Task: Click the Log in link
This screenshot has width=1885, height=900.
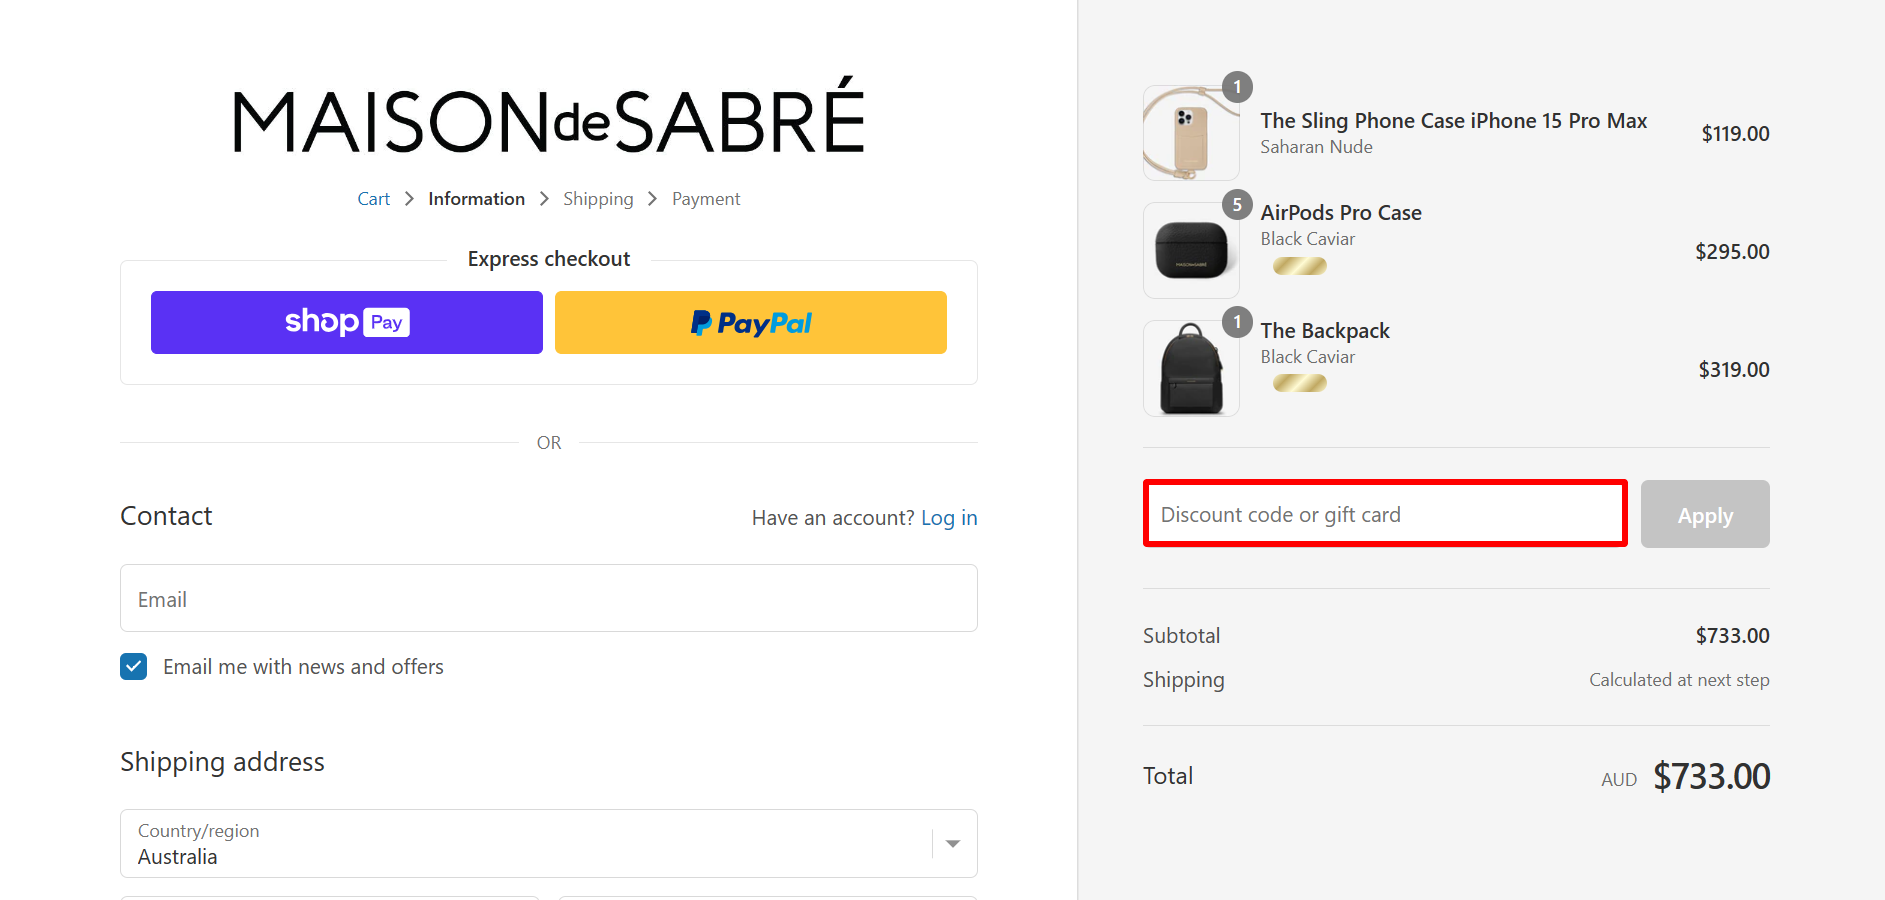Action: 948,517
